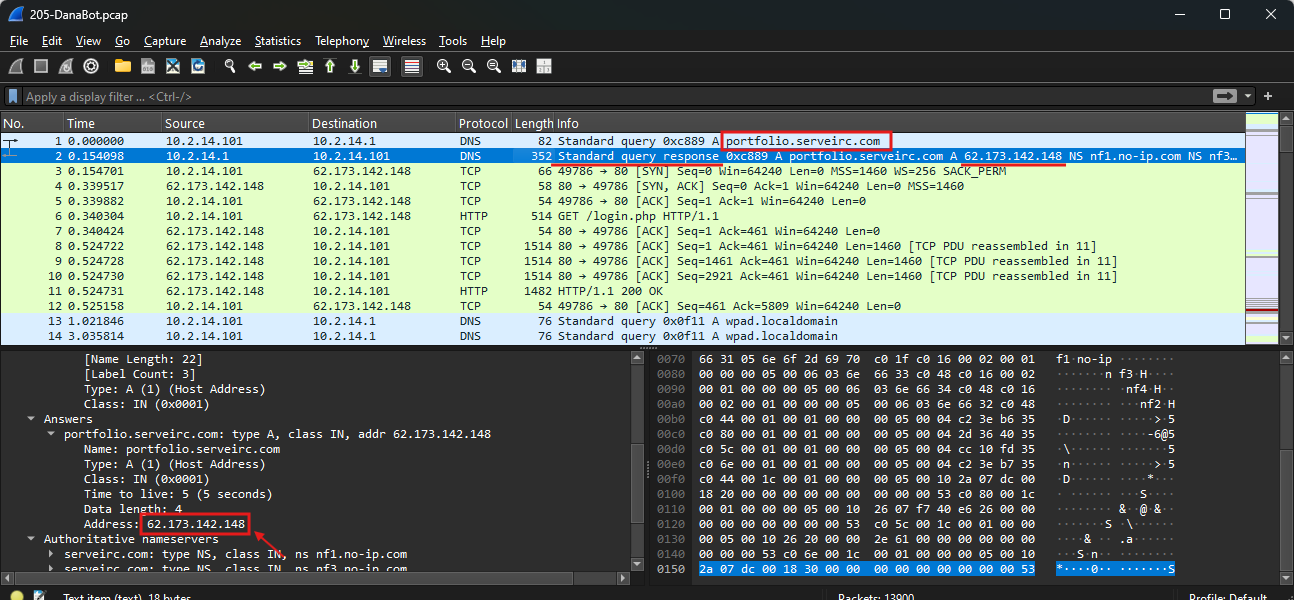Viewport: 1294px width, 600px height.
Task: Reload this capture file
Action: click(x=198, y=66)
